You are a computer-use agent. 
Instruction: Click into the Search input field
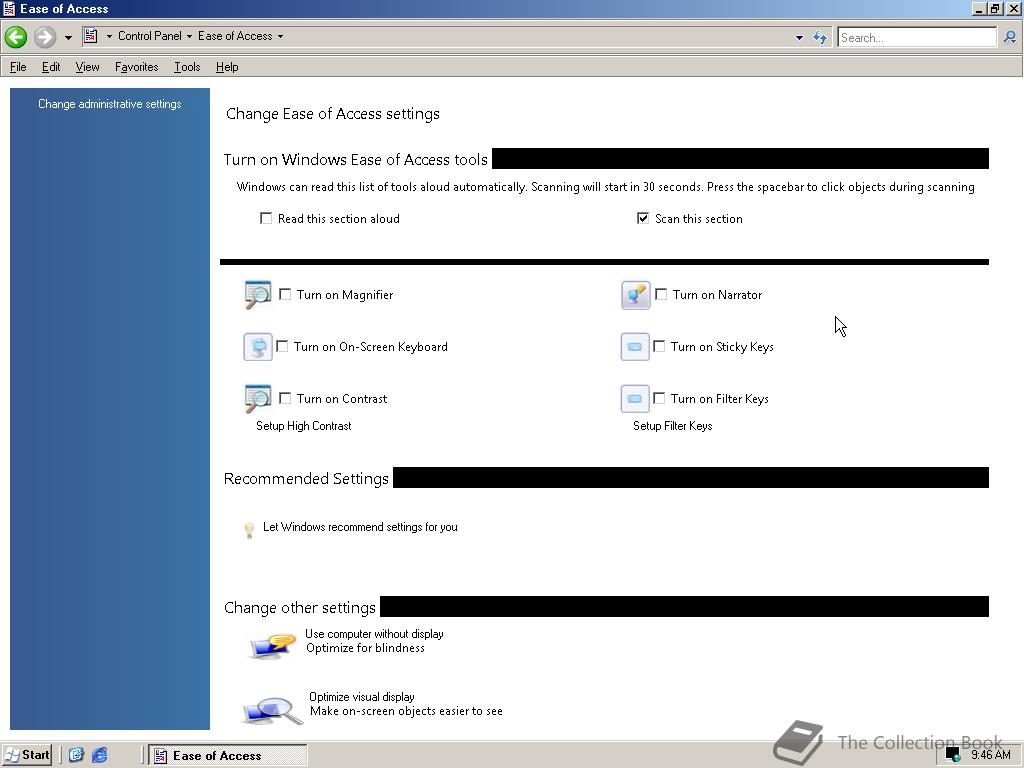917,37
